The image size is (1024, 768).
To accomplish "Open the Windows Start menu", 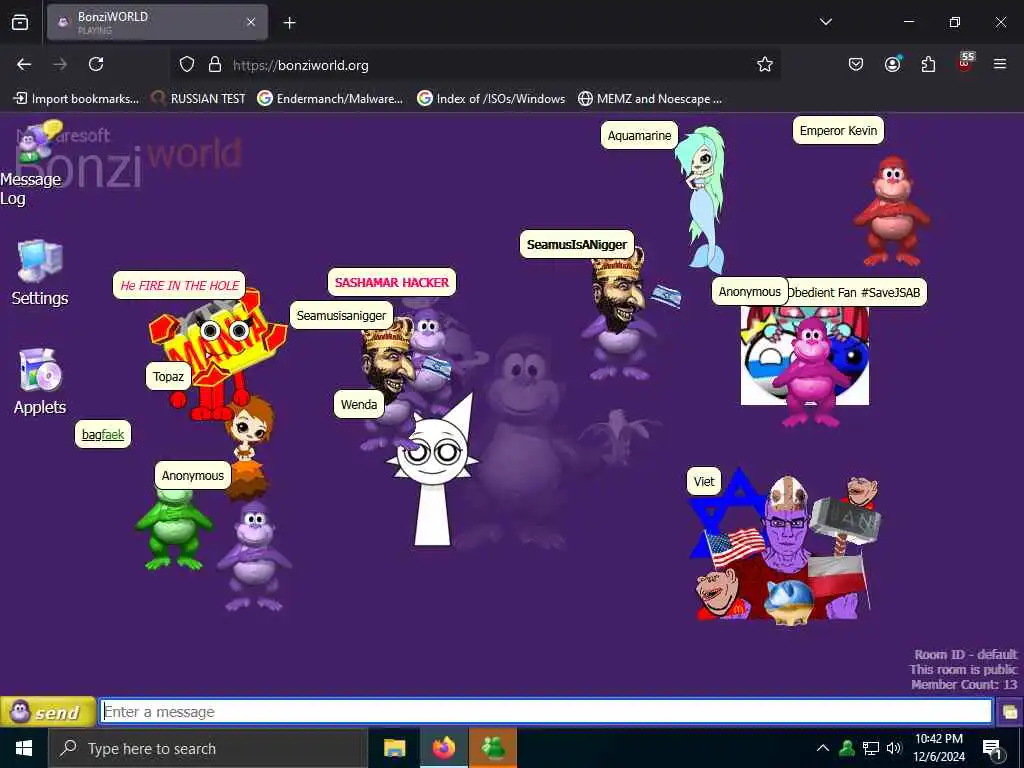I will pos(24,748).
